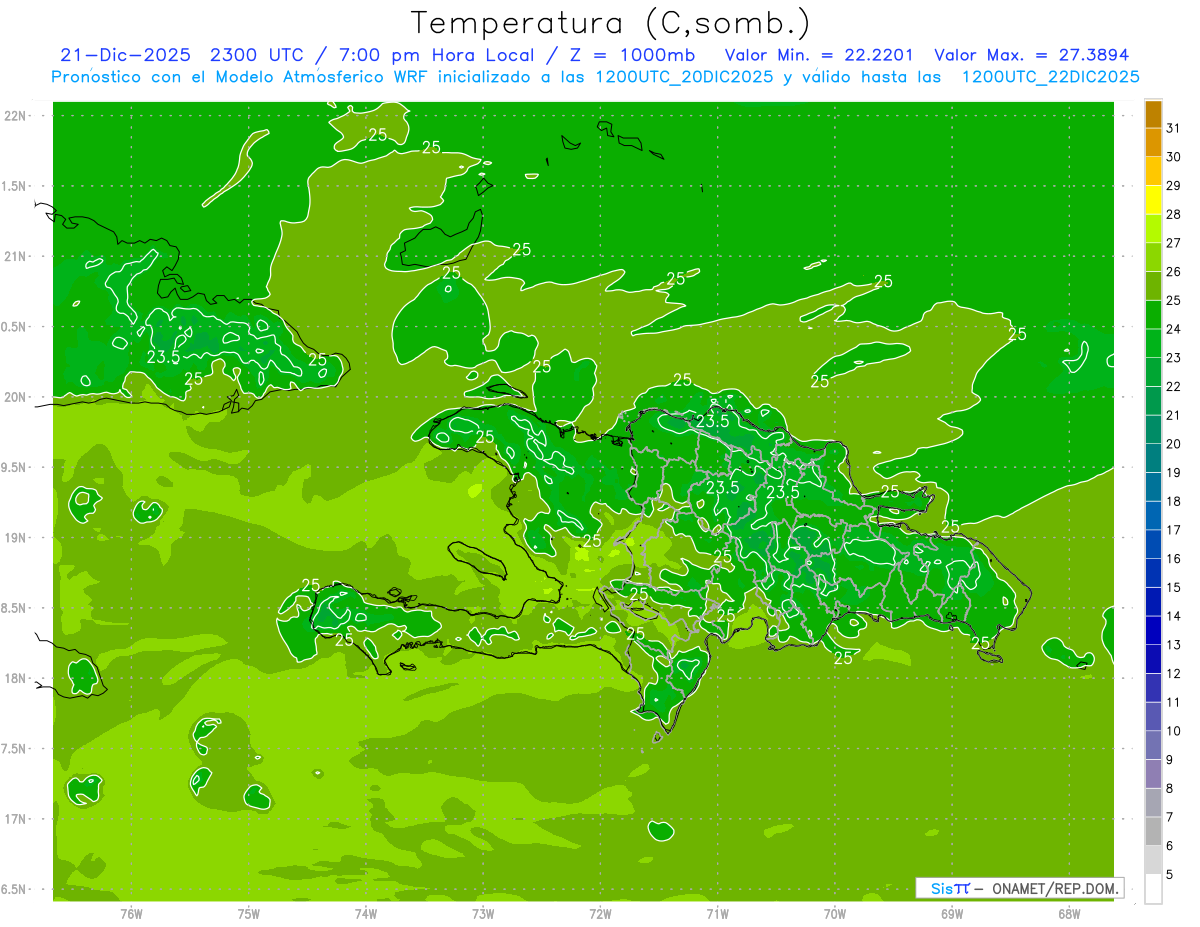This screenshot has height=927, width=1200.
Task: Click the "73W" longitude axis label
Action: click(x=483, y=914)
